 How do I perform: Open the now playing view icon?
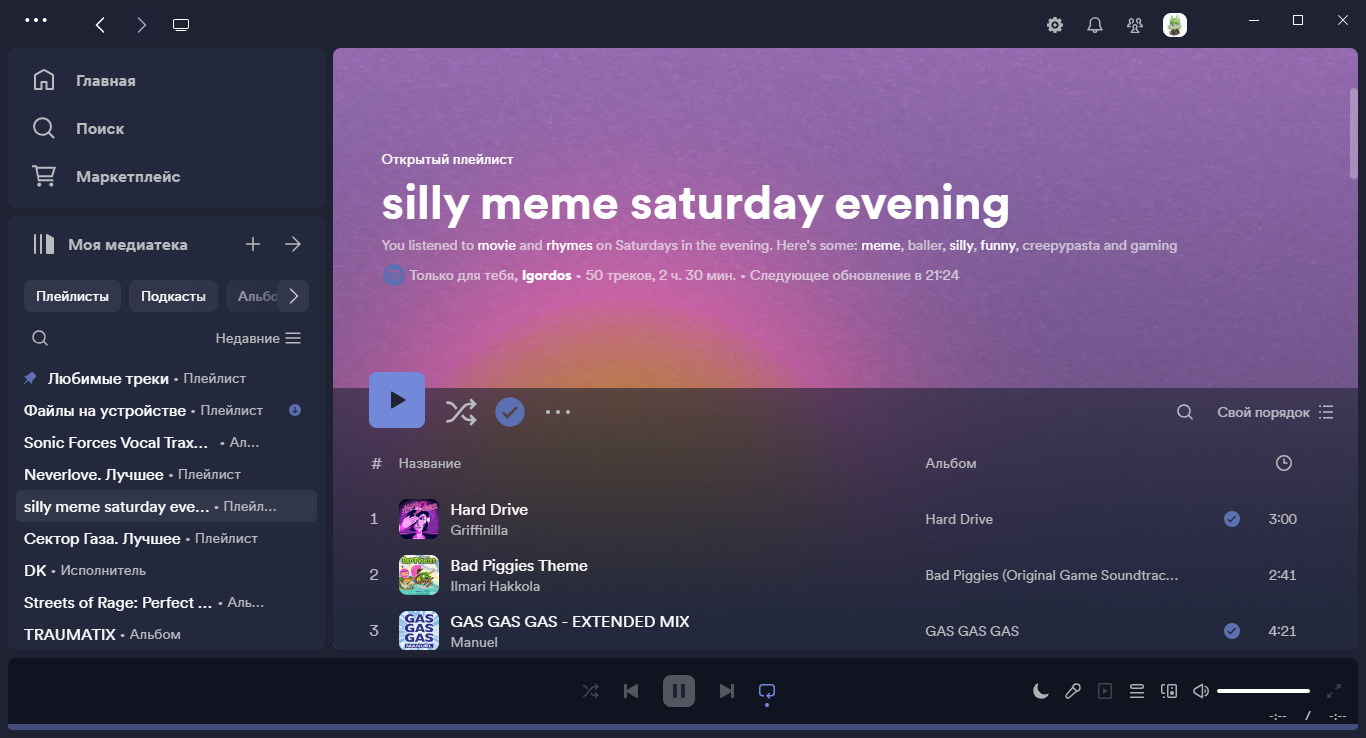pos(1104,691)
